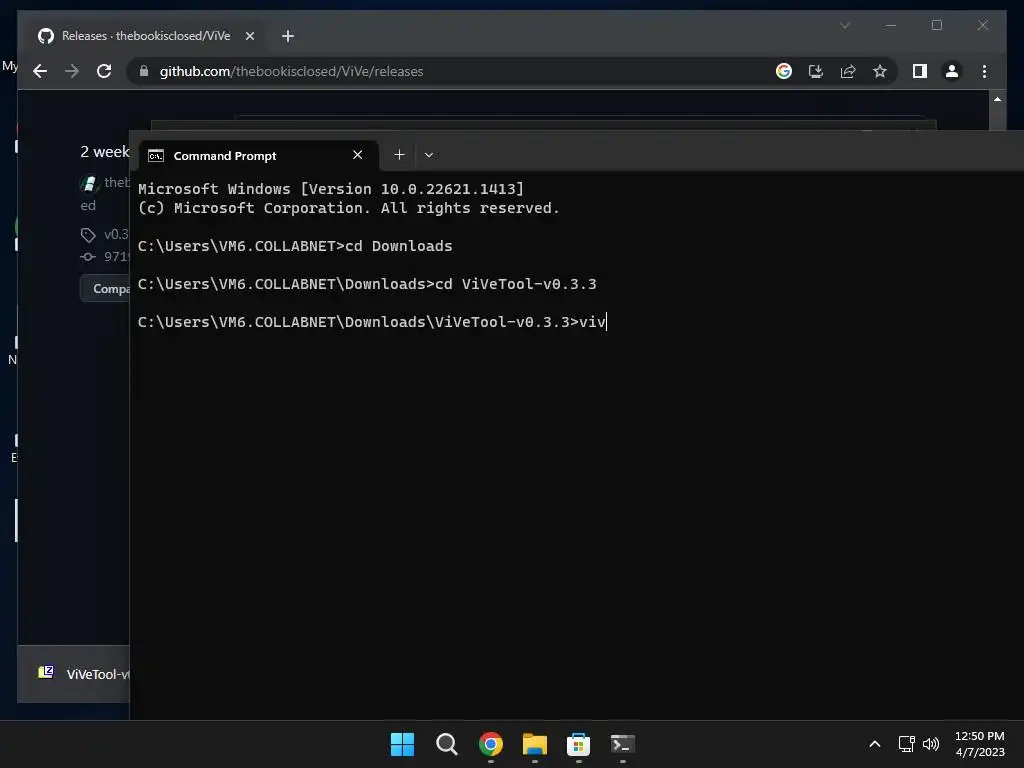1024x768 pixels.
Task: Click the Windows version line text
Action: pyautogui.click(x=331, y=189)
